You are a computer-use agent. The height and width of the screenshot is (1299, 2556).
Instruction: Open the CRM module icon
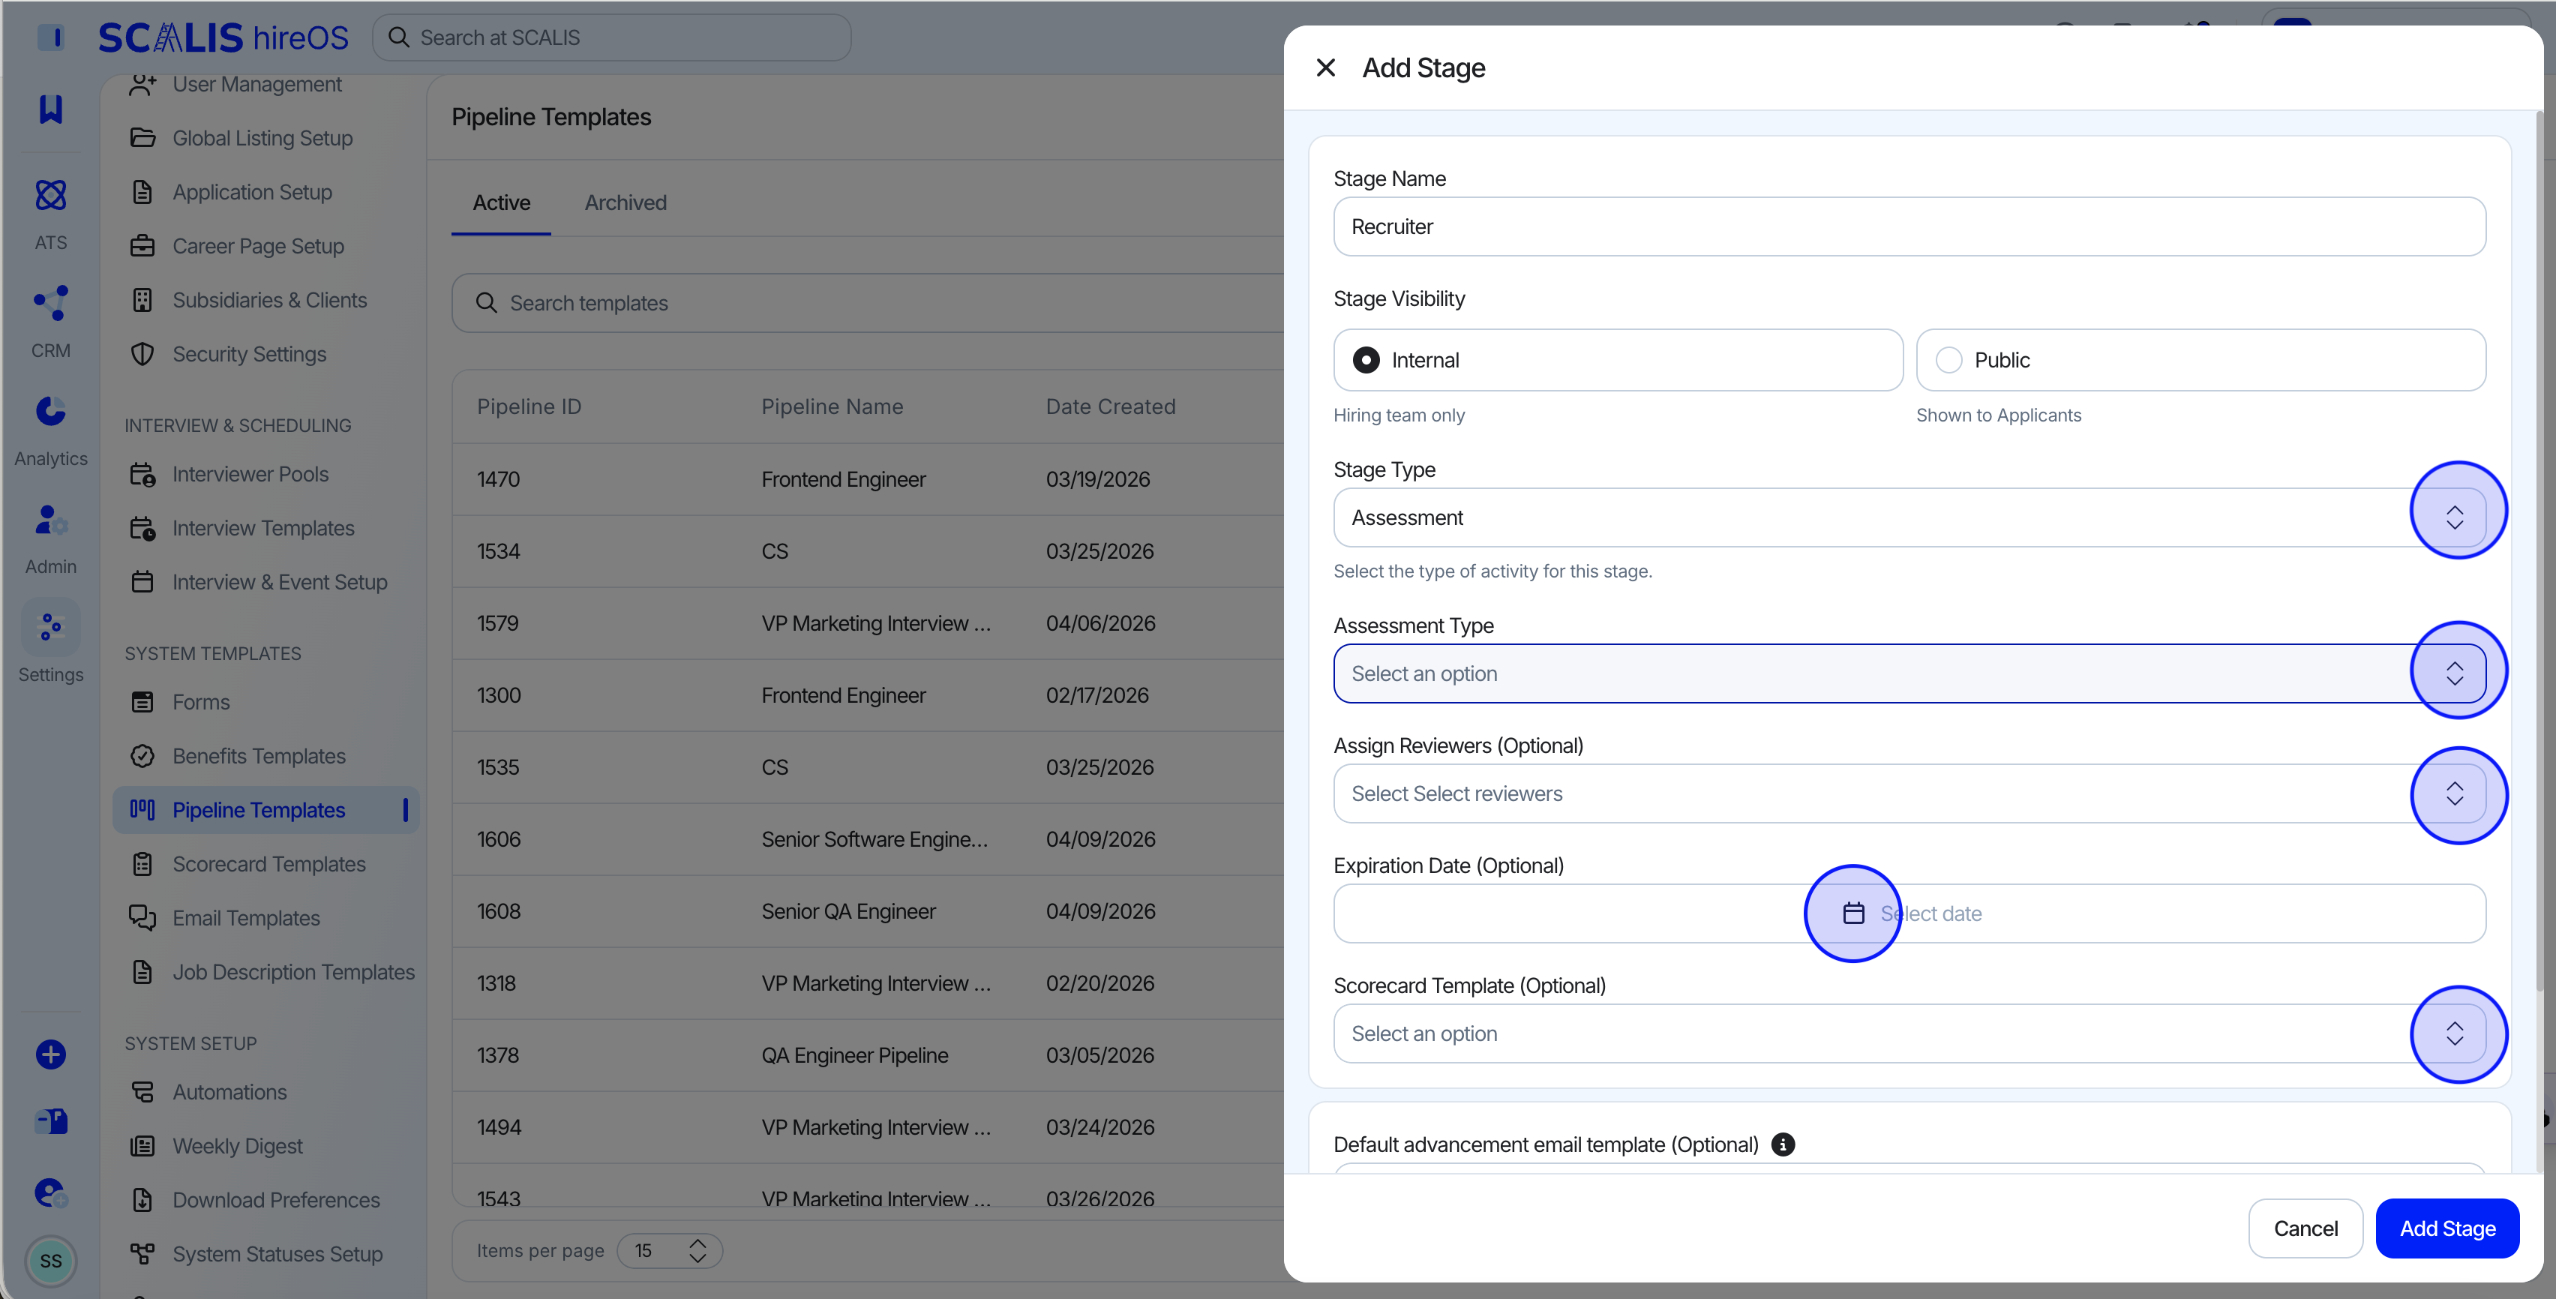(x=51, y=303)
